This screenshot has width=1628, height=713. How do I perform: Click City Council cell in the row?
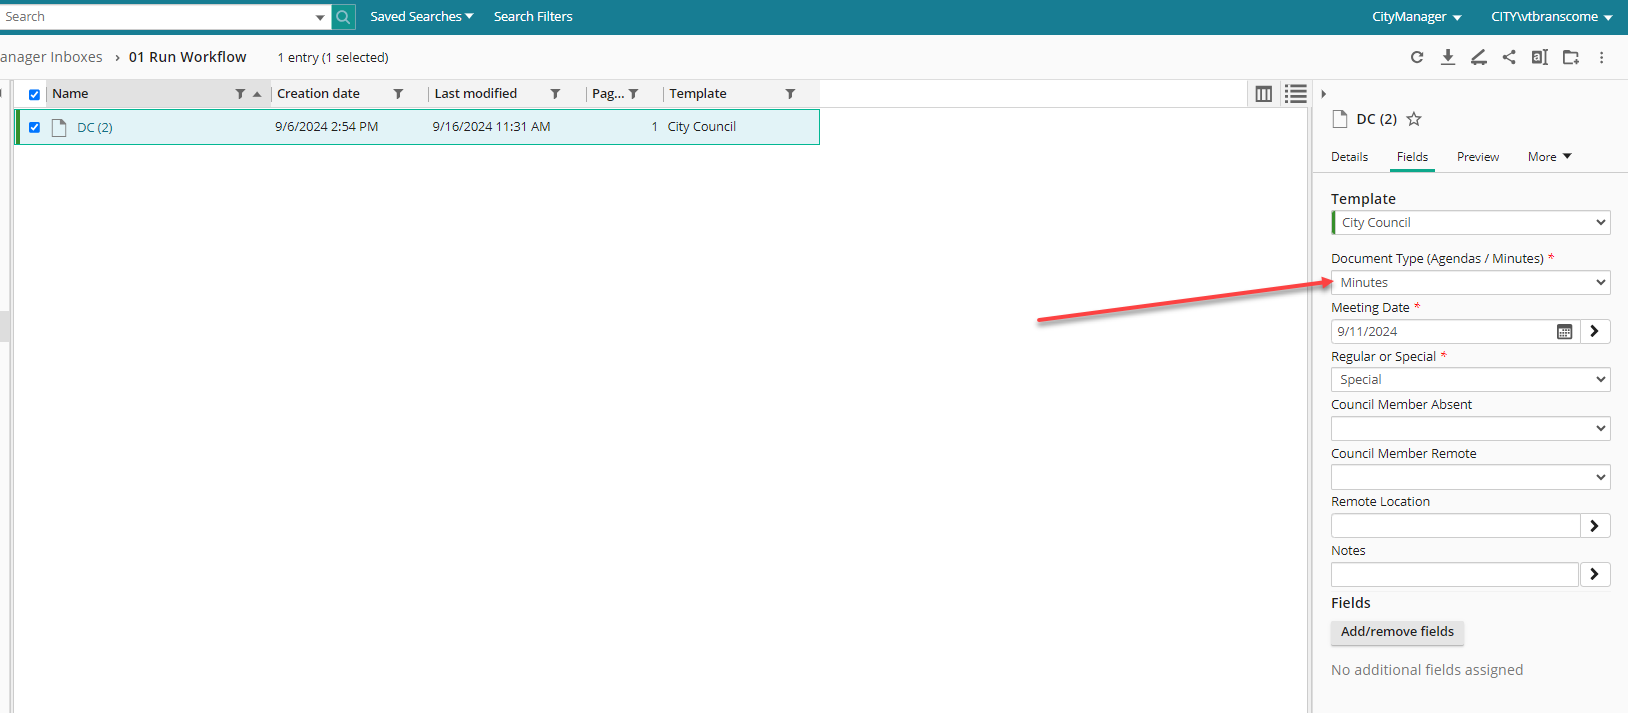(701, 127)
